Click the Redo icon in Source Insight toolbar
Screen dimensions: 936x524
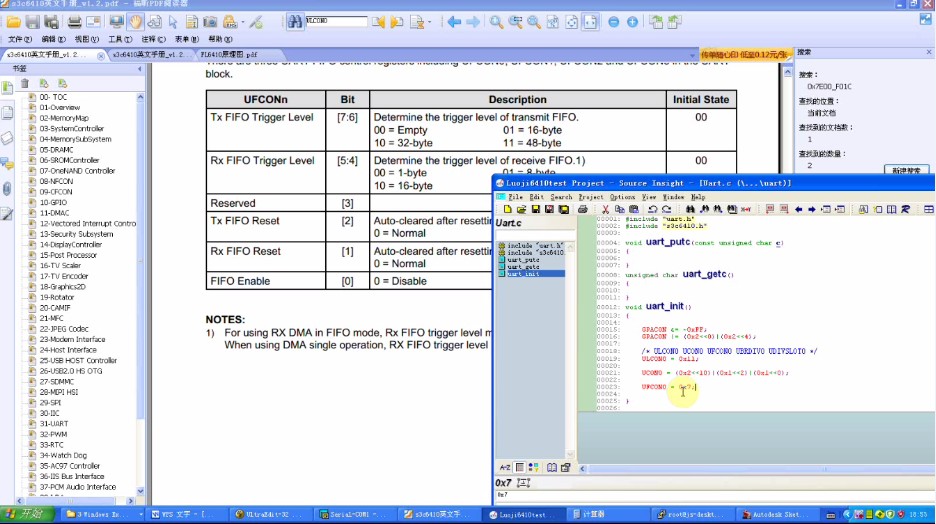pyautogui.click(x=666, y=209)
